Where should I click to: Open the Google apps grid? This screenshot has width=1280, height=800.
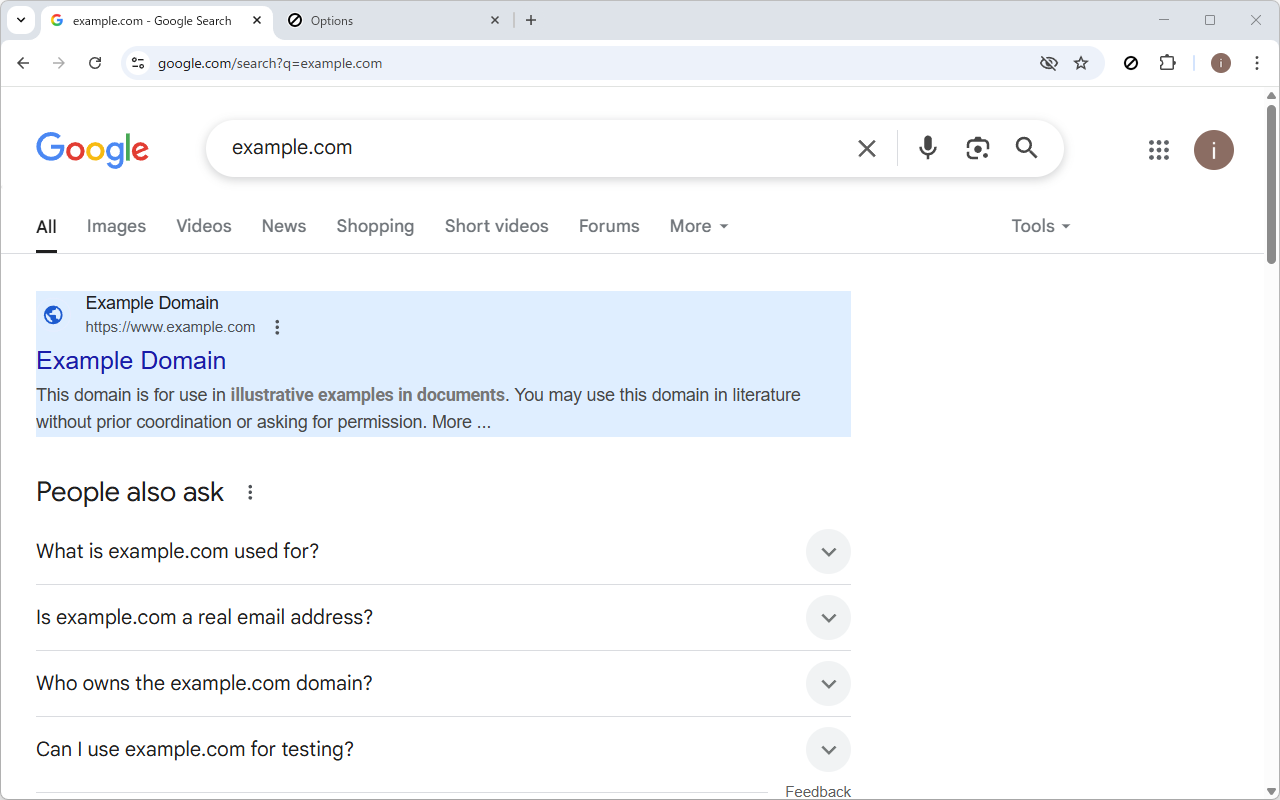[x=1158, y=150]
